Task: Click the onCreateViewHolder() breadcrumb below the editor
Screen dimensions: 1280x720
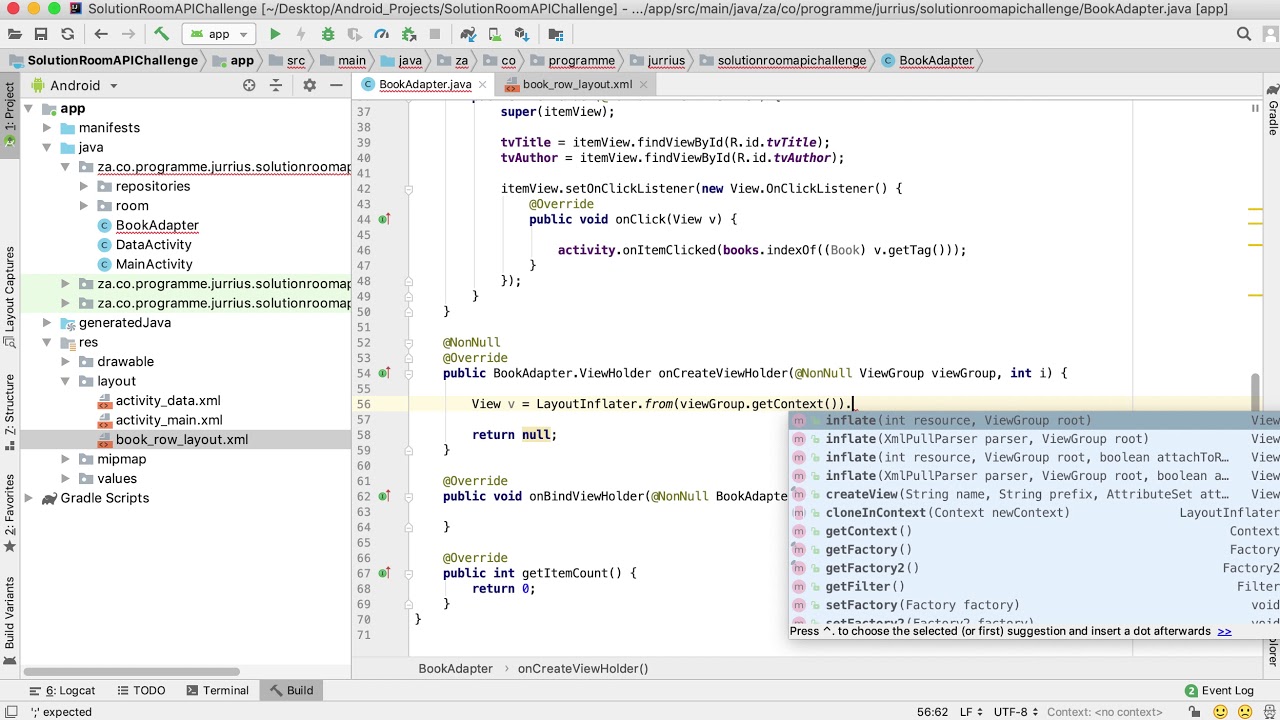Action: point(583,668)
